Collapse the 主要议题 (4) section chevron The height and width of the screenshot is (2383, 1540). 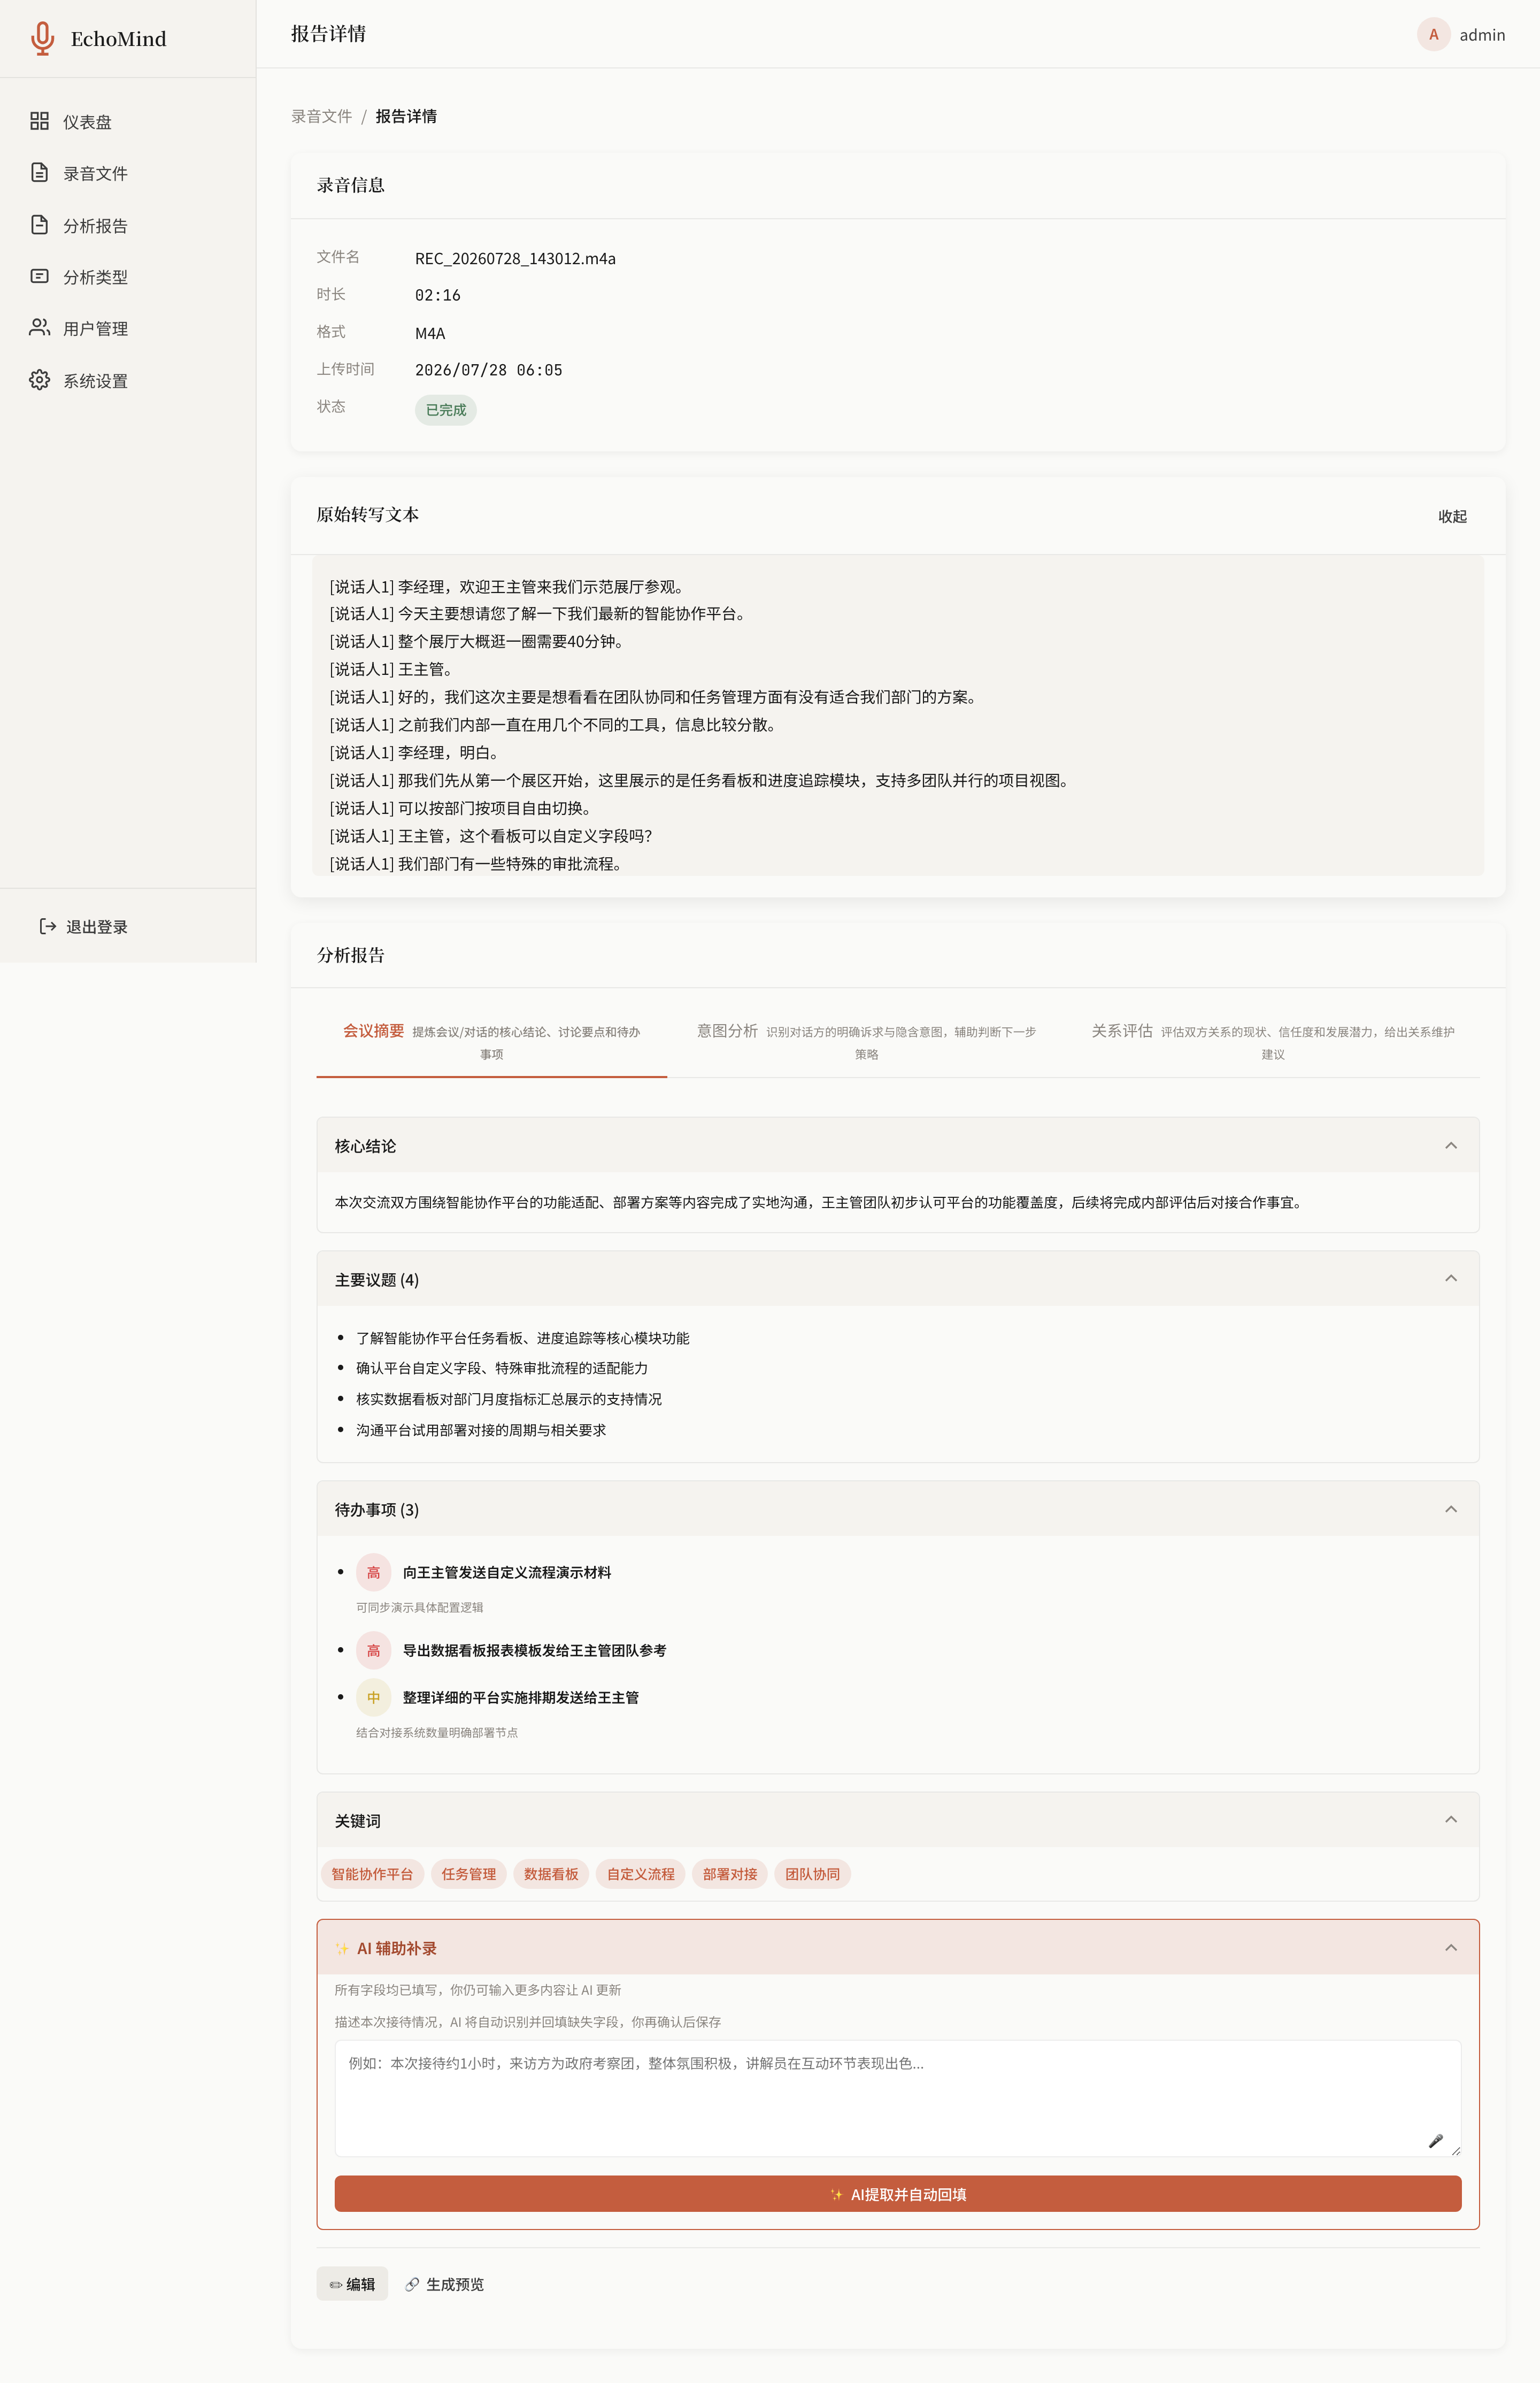coord(1450,1278)
